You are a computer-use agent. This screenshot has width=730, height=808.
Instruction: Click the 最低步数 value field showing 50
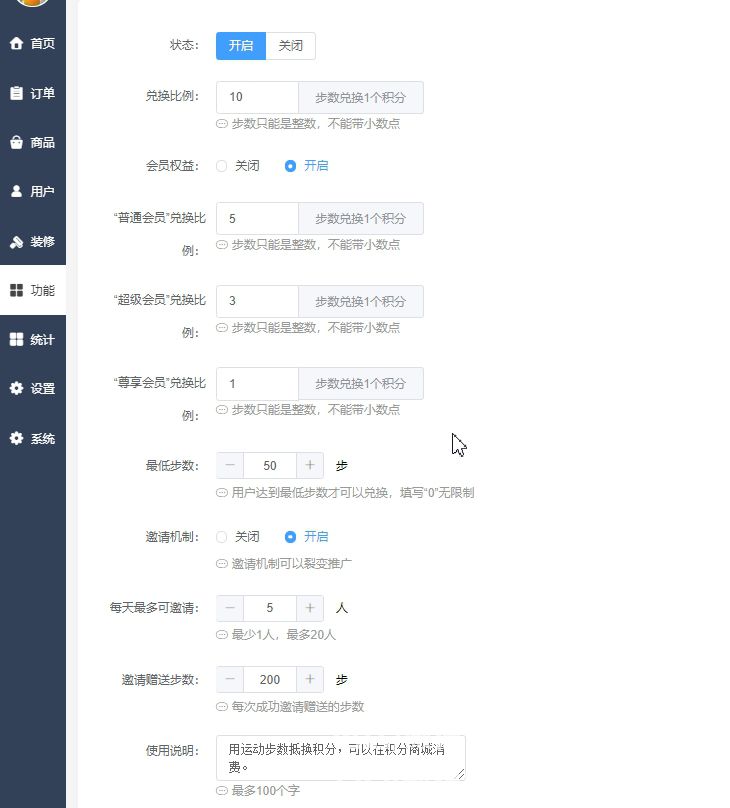point(270,465)
